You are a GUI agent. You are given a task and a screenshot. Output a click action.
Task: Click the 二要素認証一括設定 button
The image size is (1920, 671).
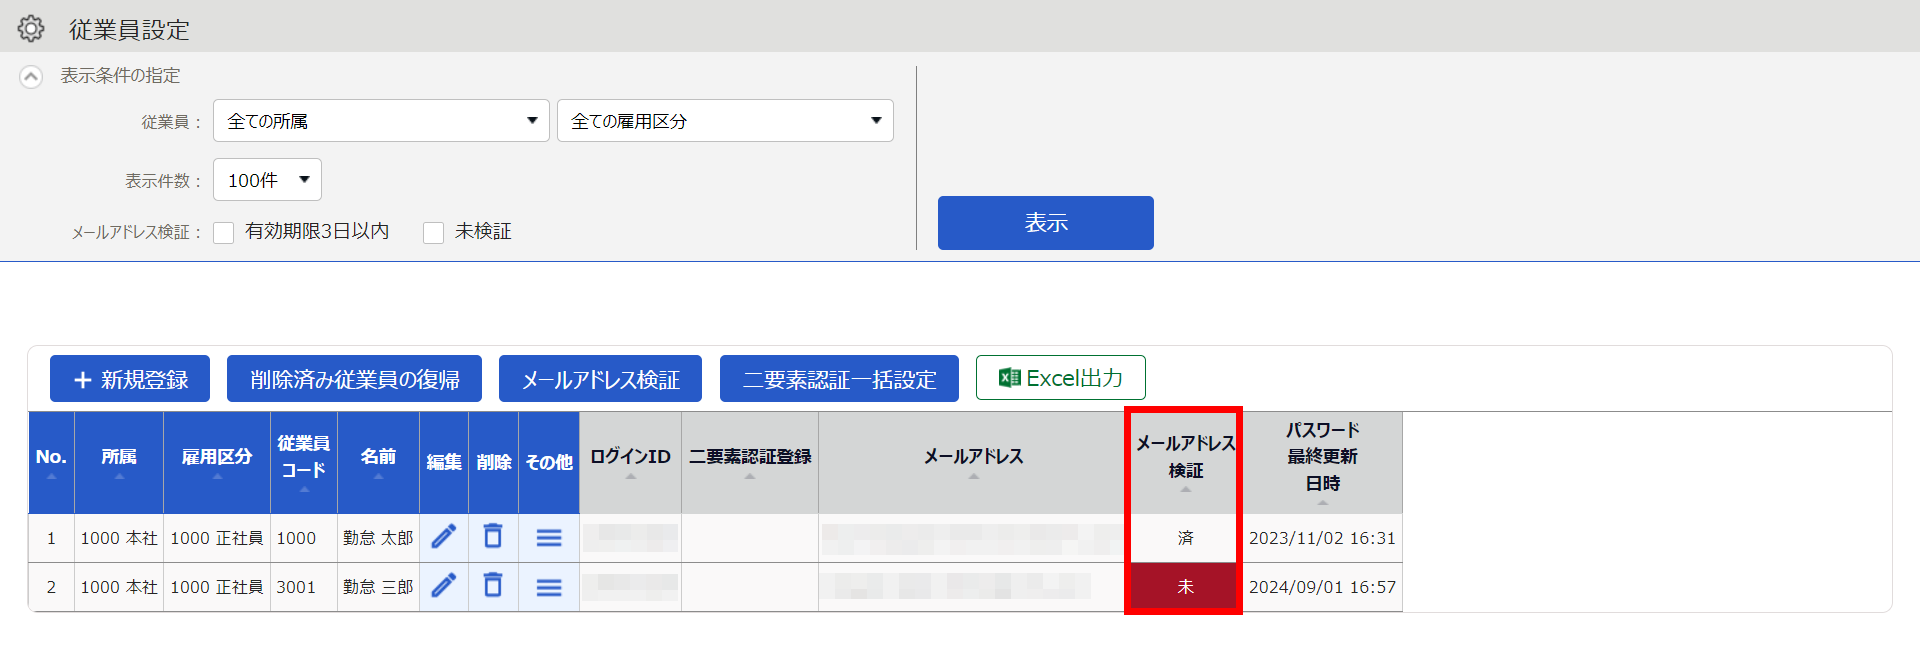click(x=839, y=379)
